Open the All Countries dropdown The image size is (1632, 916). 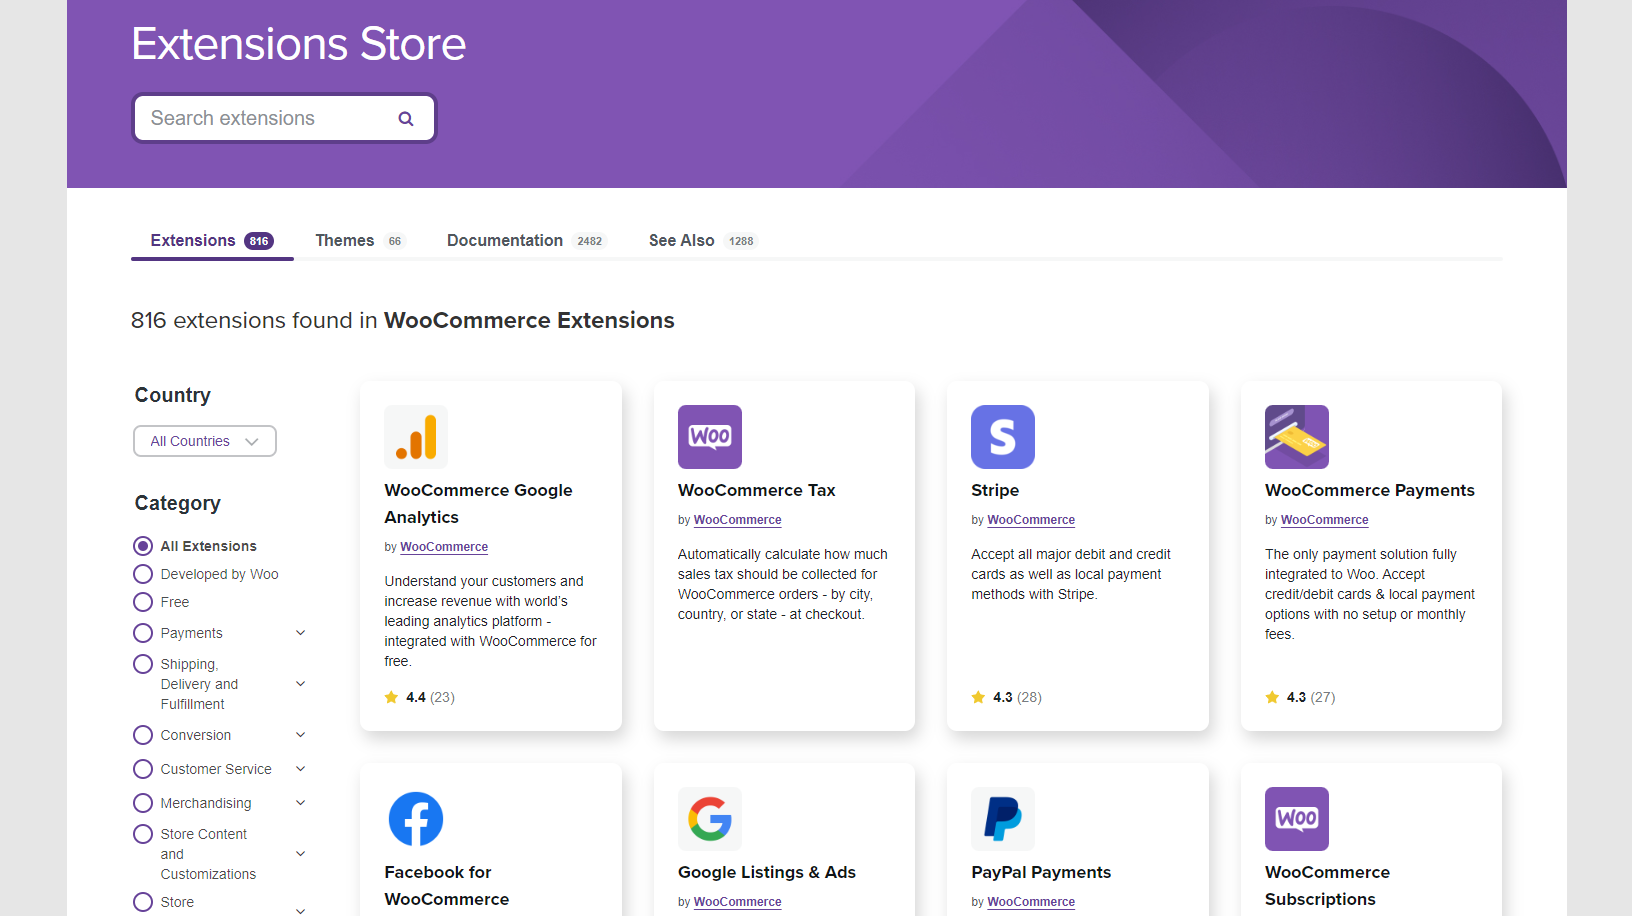[x=204, y=441]
